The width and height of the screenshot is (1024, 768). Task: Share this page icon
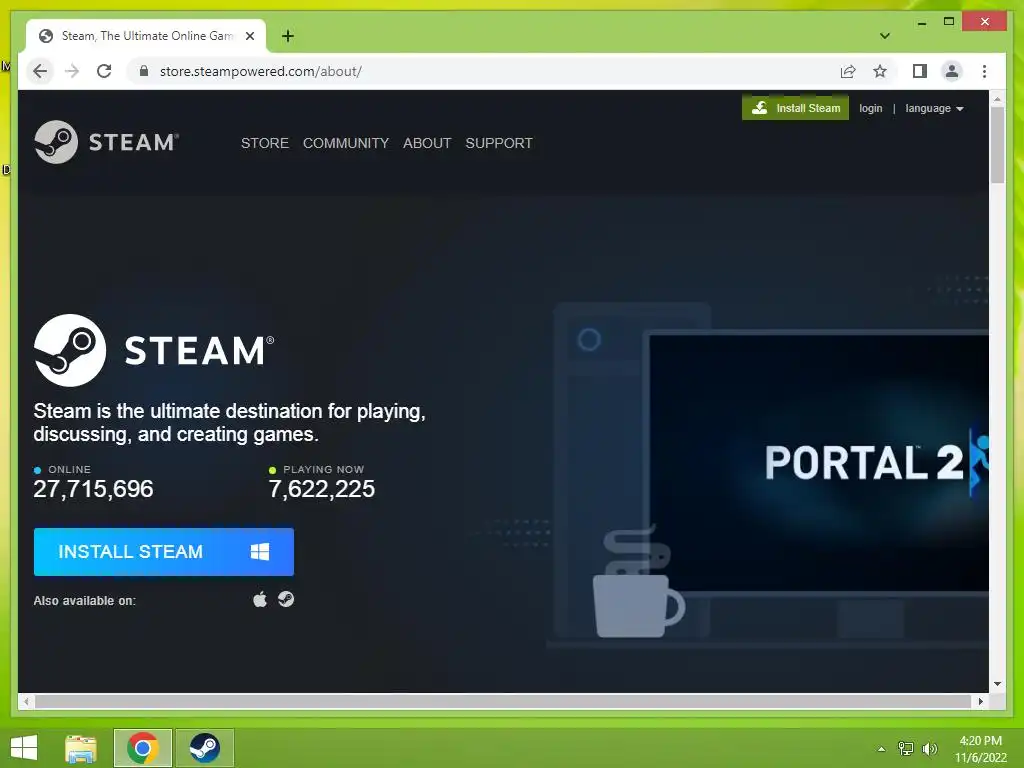[x=848, y=71]
